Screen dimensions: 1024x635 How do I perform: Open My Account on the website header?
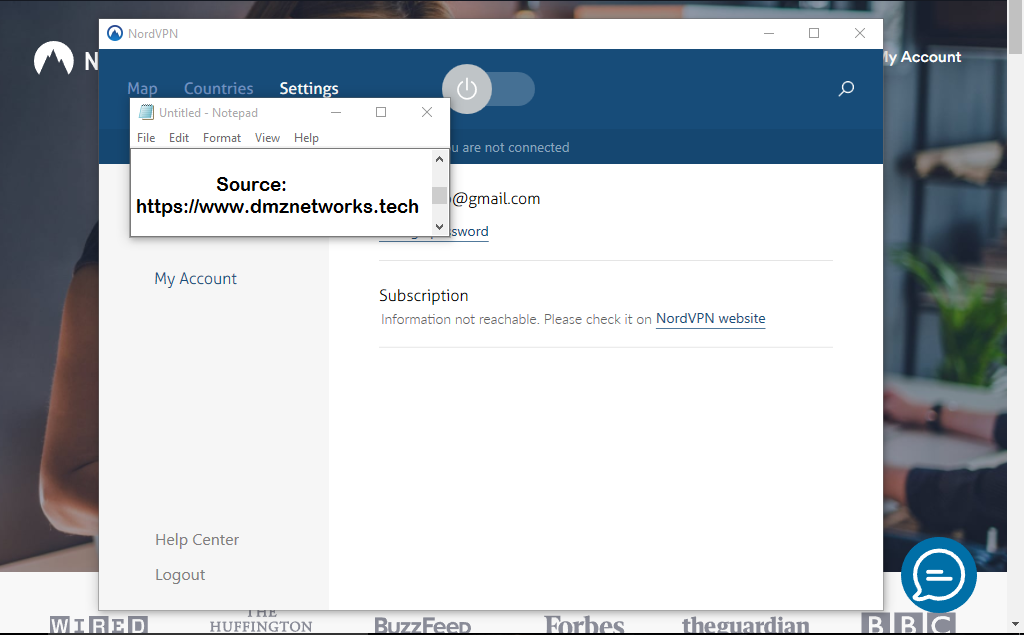[922, 57]
